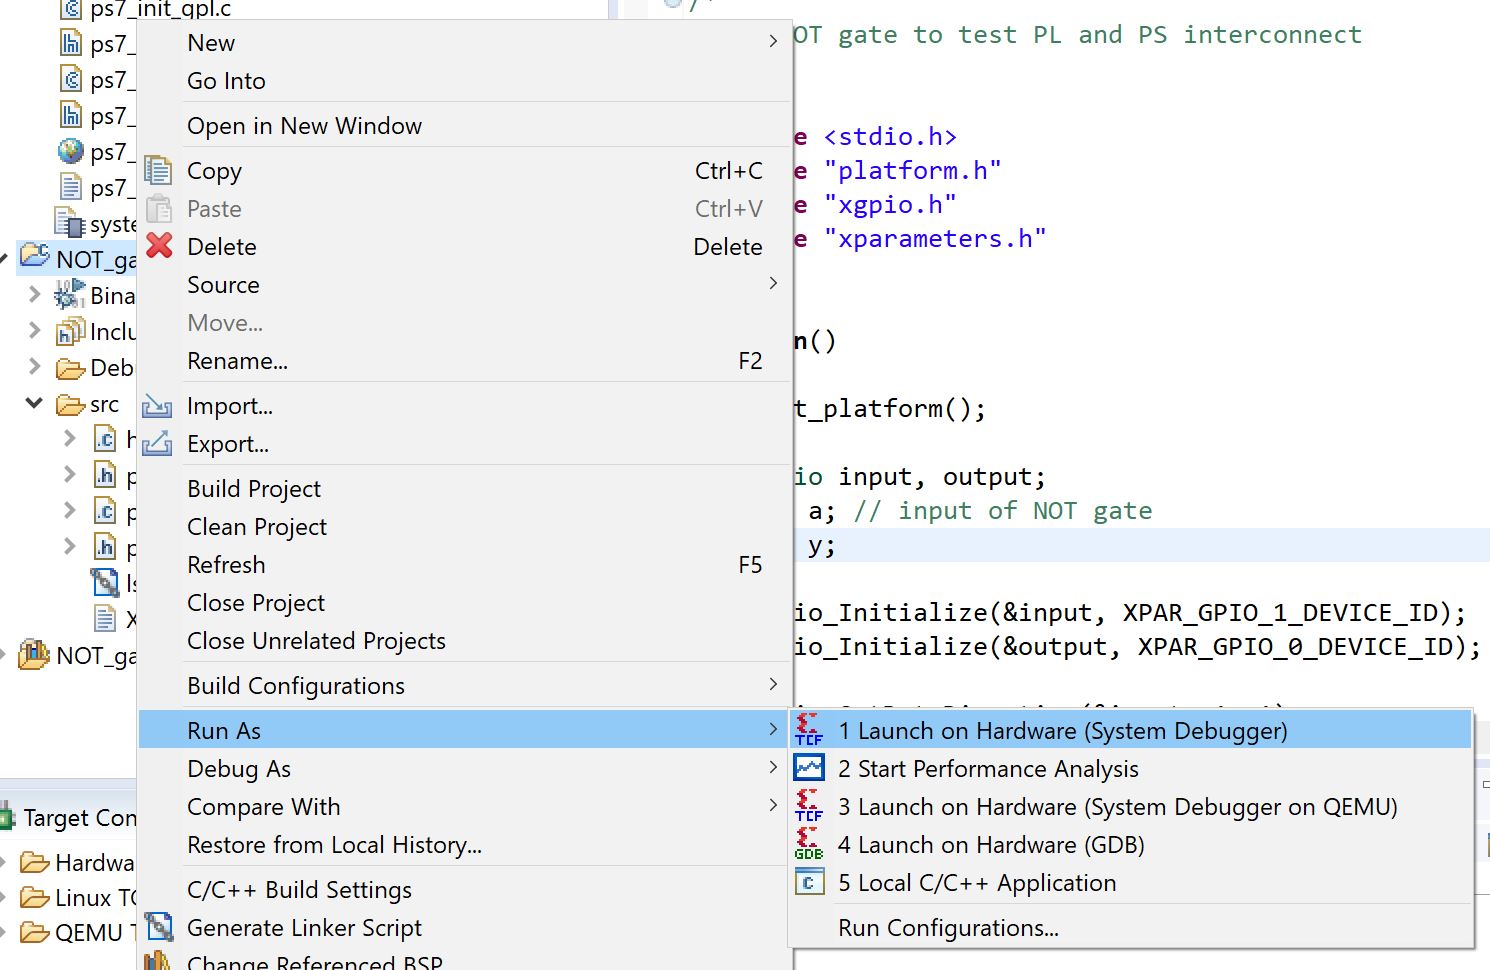Click the Export icon in menu
The height and width of the screenshot is (970, 1490).
[157, 444]
